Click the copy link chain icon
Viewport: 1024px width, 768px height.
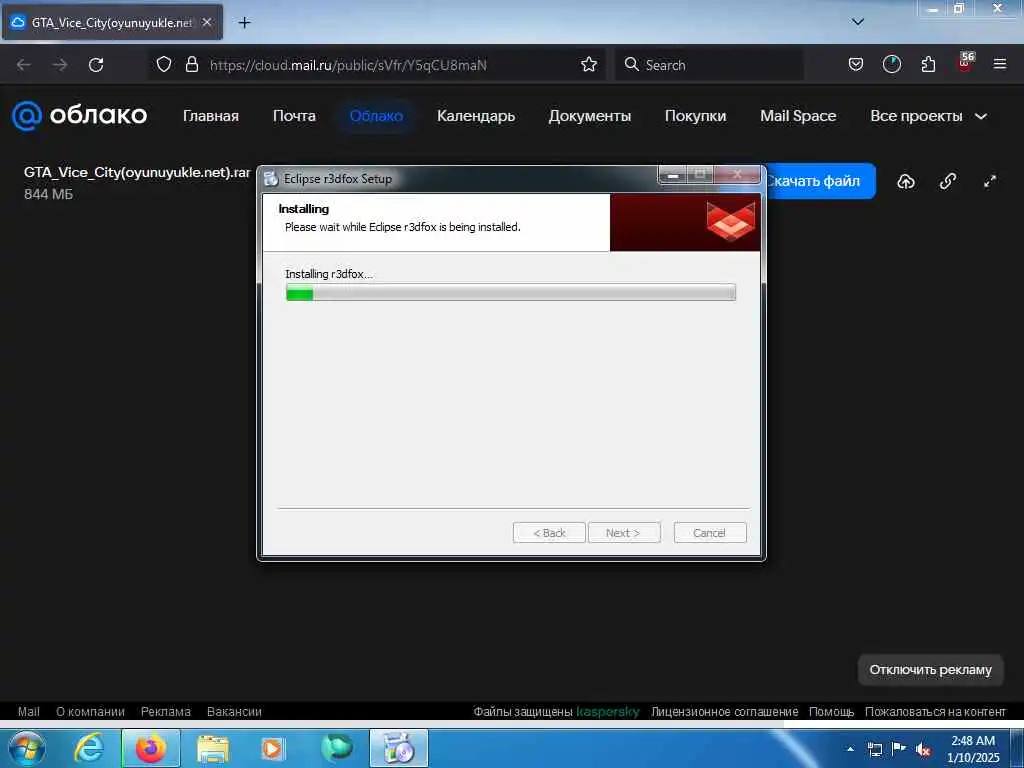[948, 182]
